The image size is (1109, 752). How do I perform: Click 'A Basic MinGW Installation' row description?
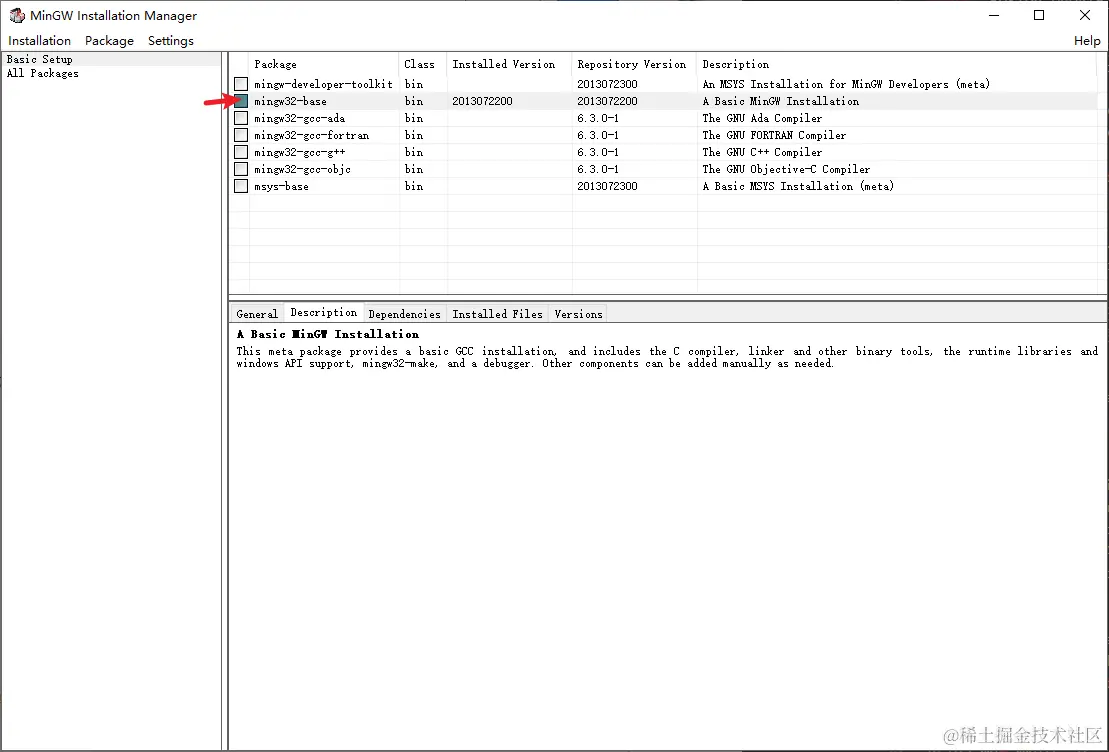click(781, 101)
